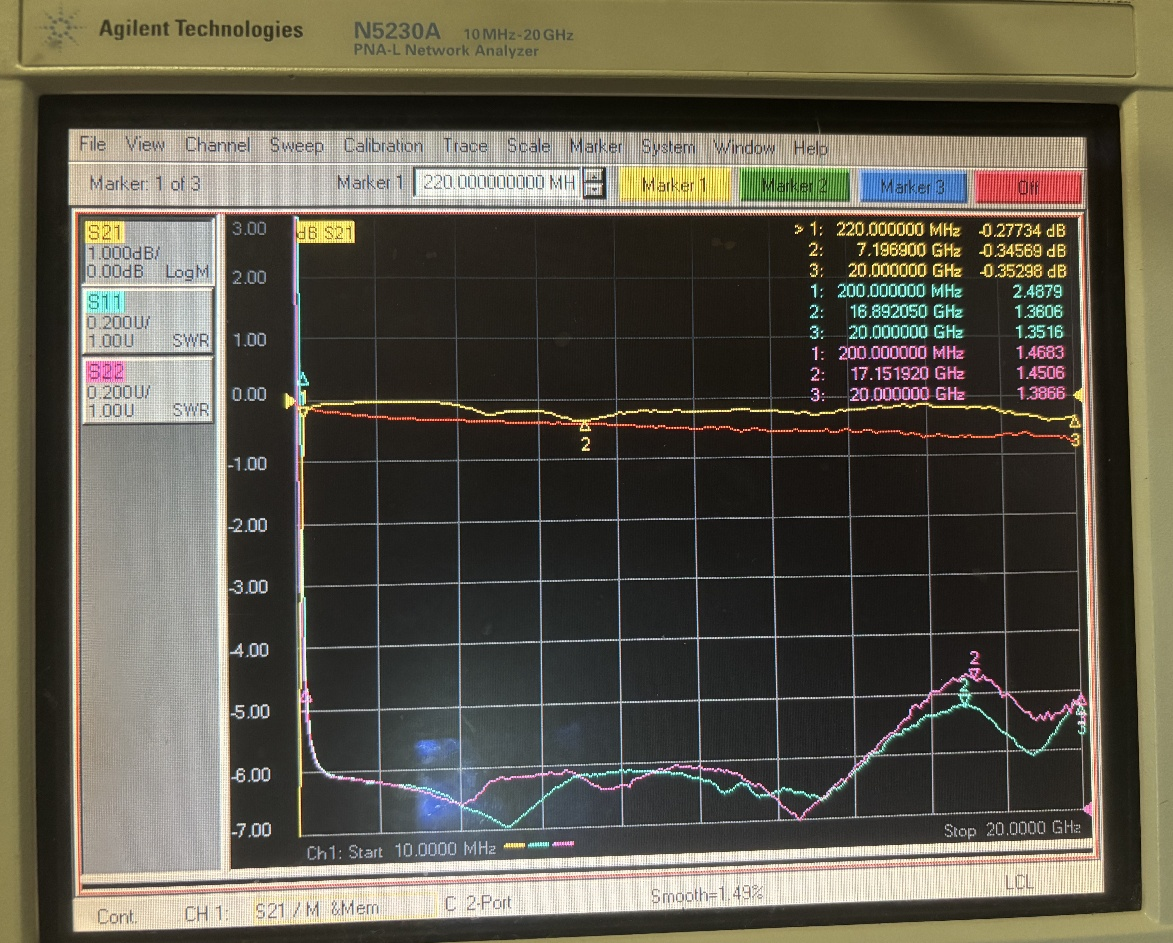Activate the blue Marker 3 button
This screenshot has width=1173, height=943.
pyautogui.click(x=912, y=186)
